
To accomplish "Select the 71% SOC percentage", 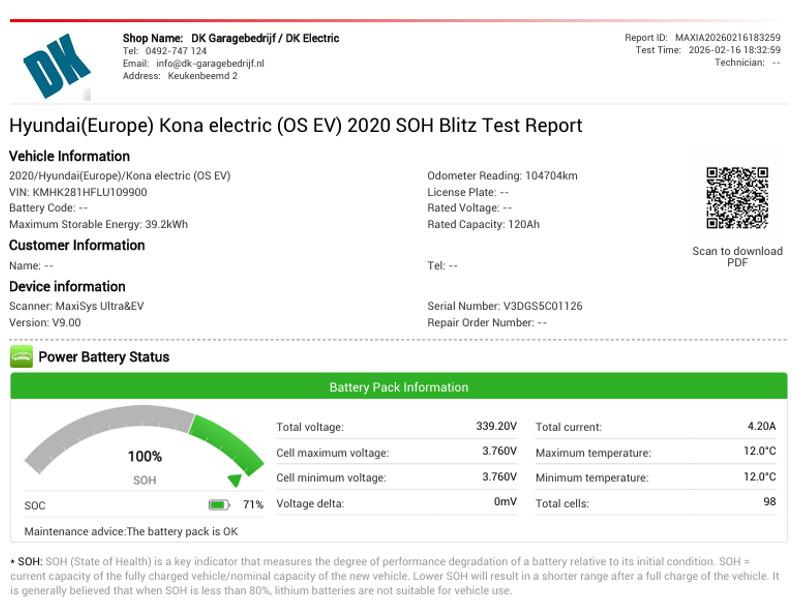I will (253, 505).
